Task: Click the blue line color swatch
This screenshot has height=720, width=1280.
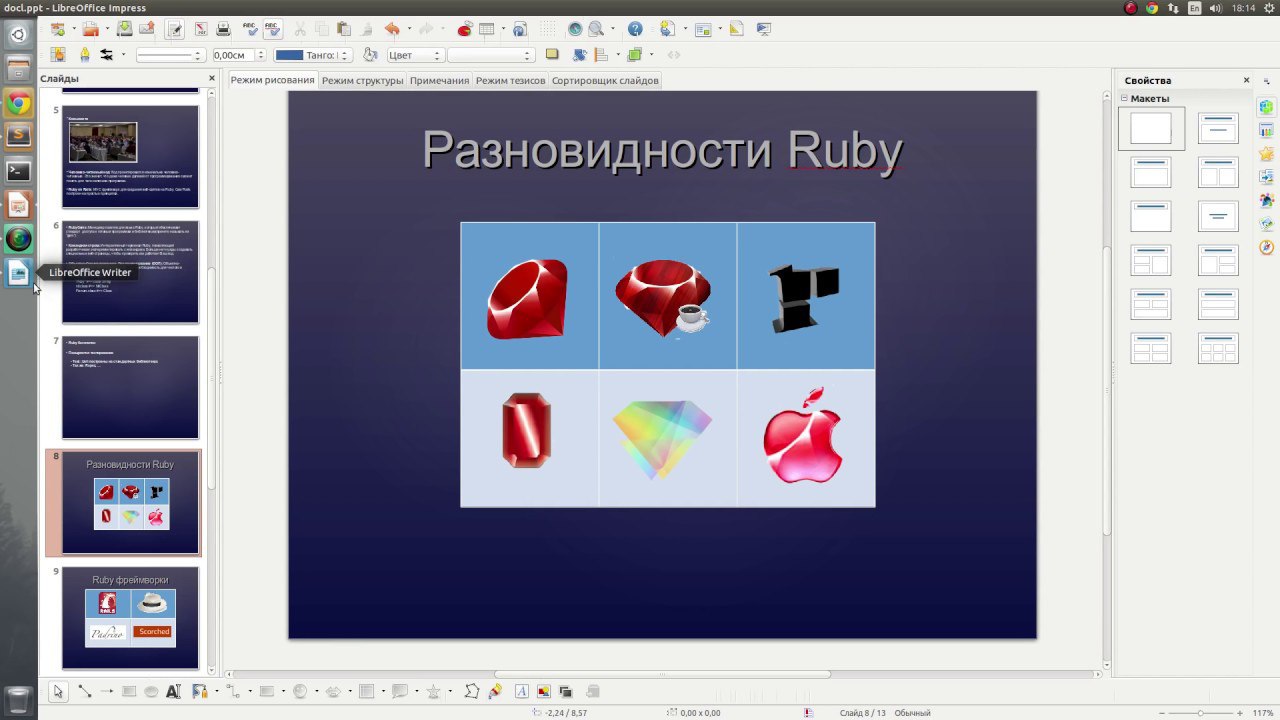Action: 289,55
